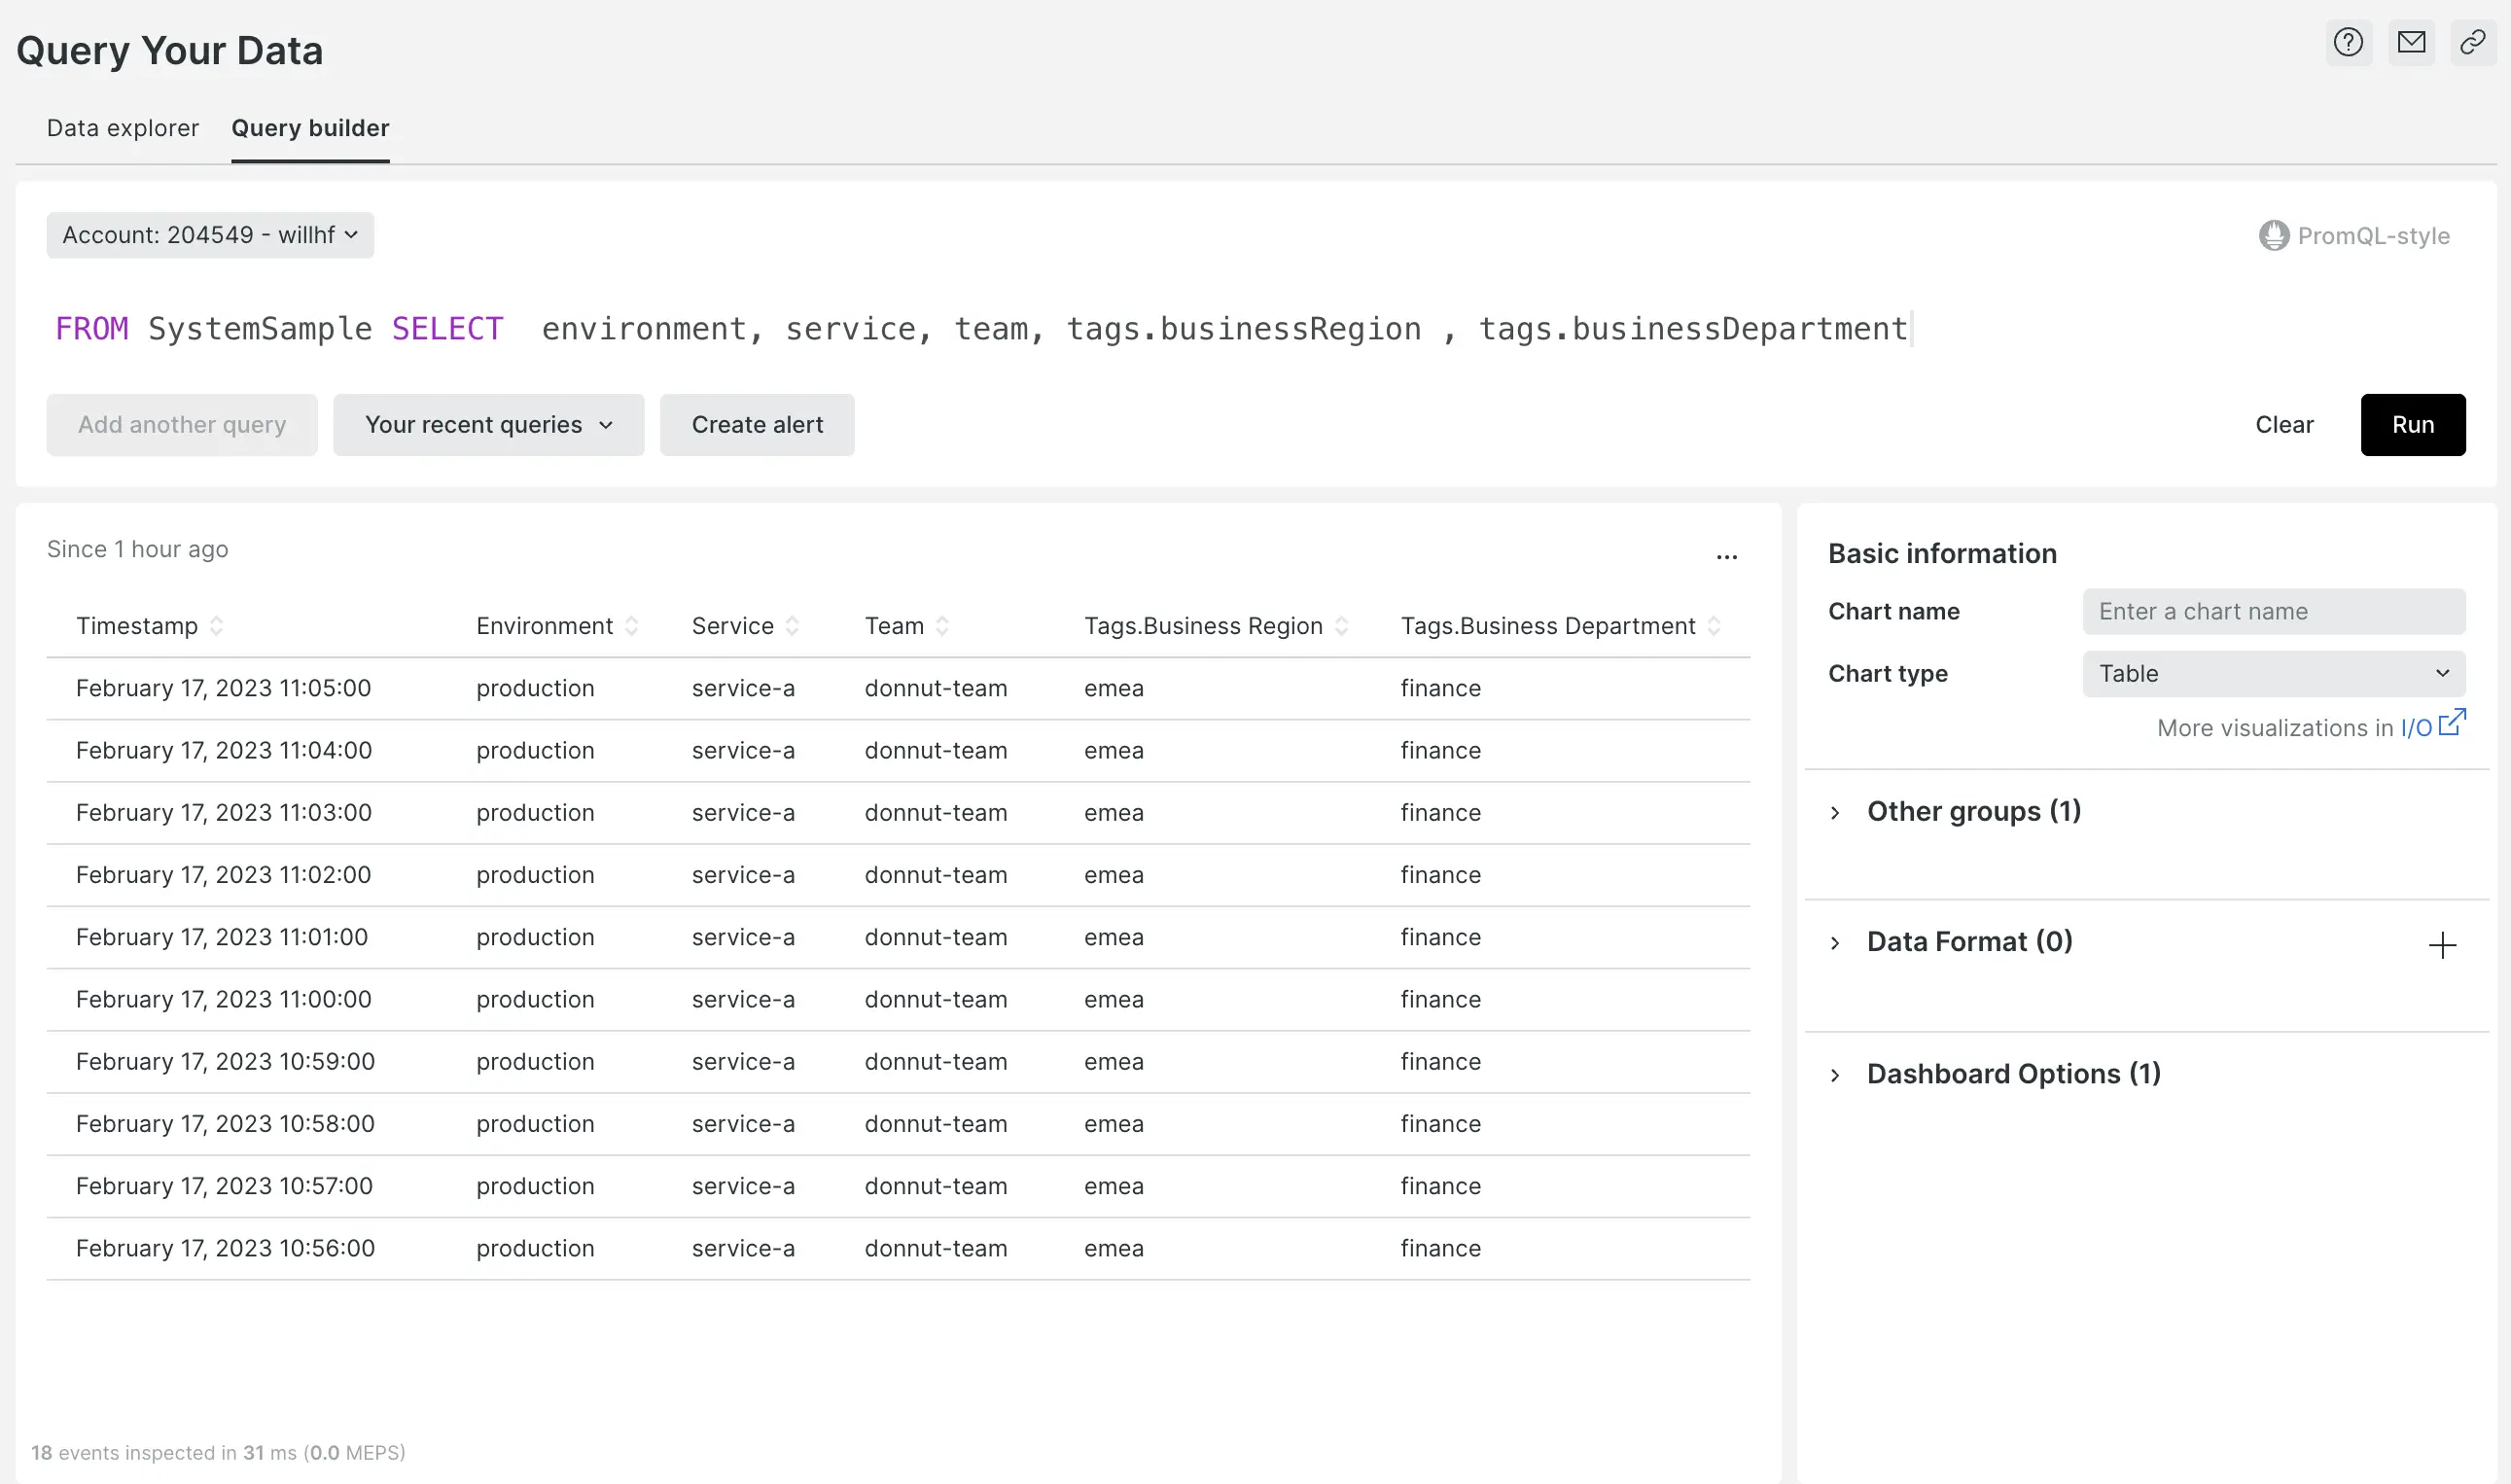2511x1484 pixels.
Task: Click the email feedback envelope icon
Action: (2412, 42)
